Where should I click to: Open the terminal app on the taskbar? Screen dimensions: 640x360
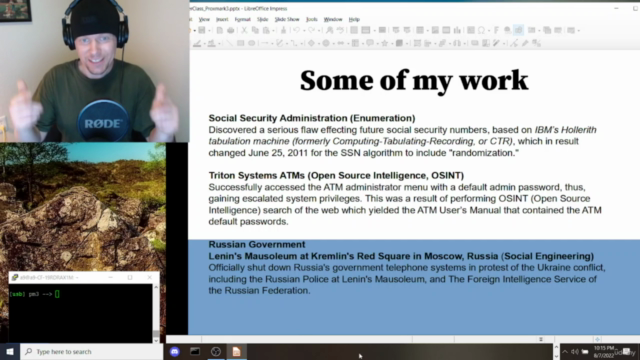click(x=195, y=351)
